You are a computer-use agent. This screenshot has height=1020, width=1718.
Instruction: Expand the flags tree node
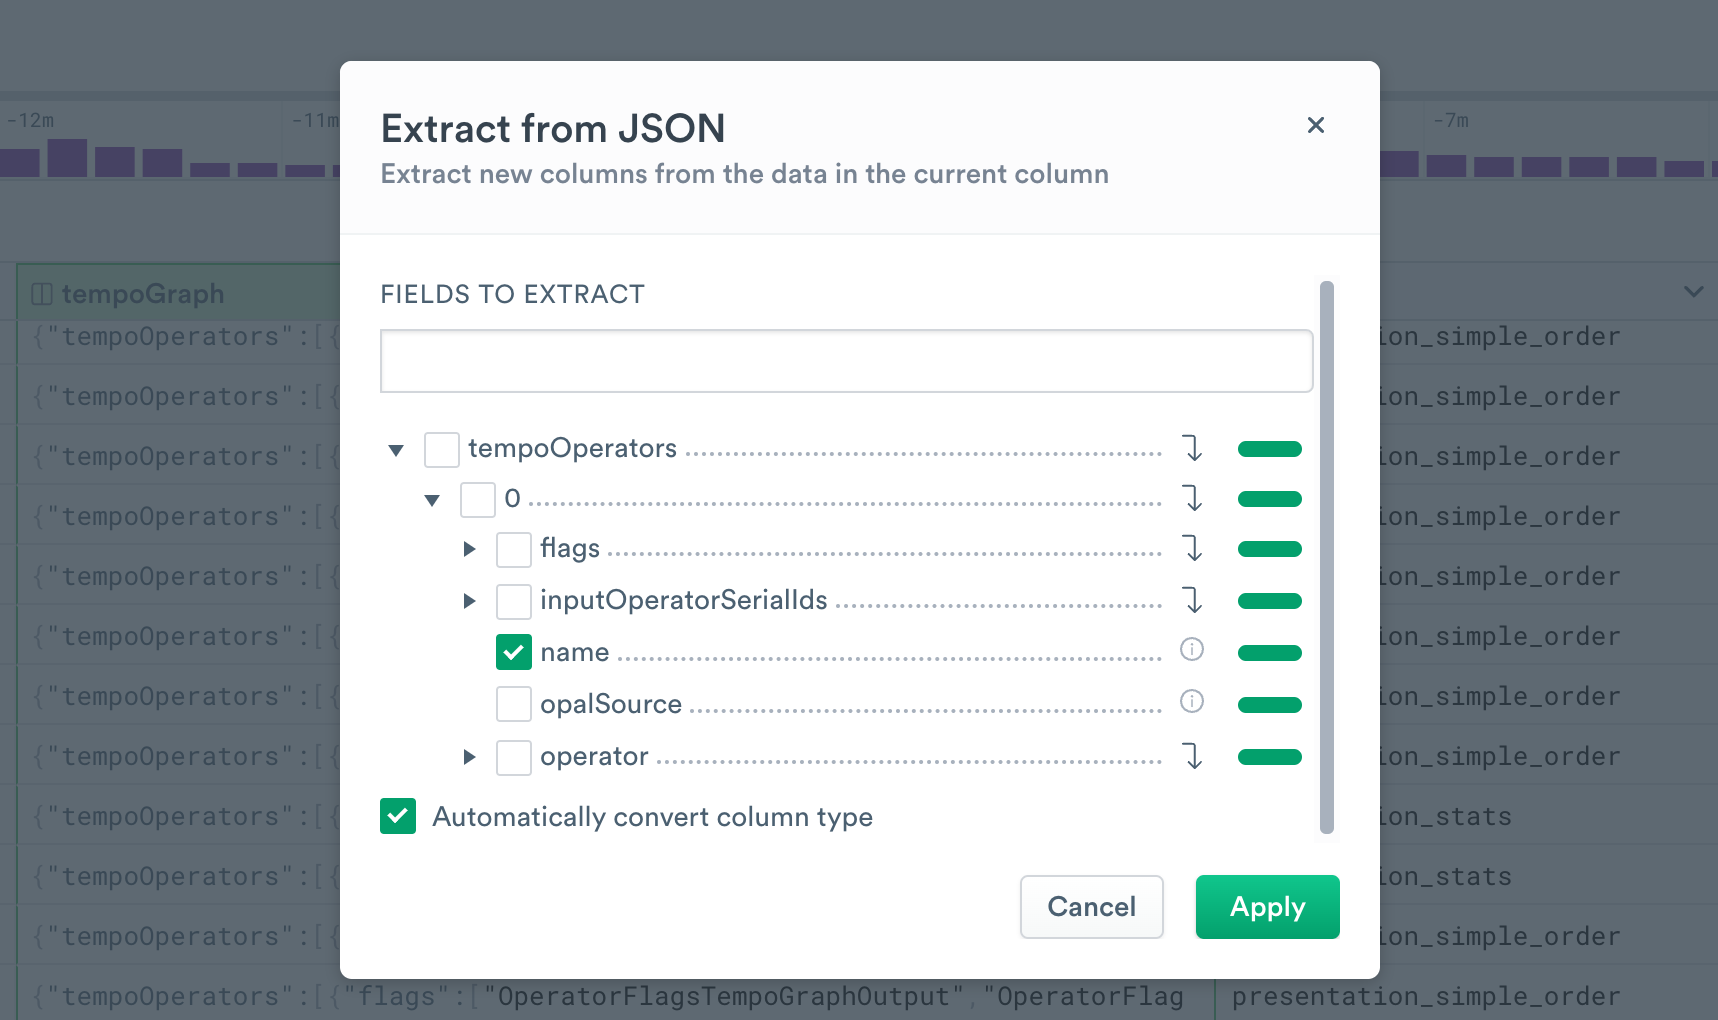click(469, 549)
